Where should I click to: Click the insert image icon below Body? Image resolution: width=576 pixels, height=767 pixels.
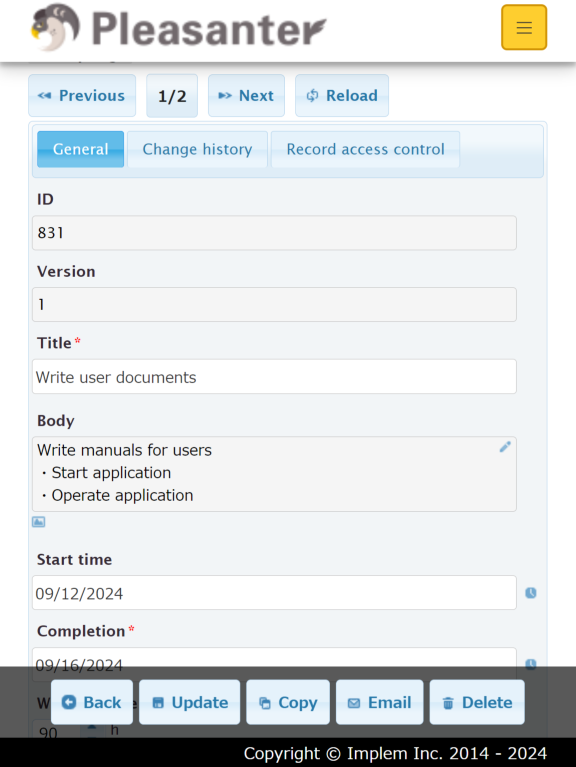39,522
